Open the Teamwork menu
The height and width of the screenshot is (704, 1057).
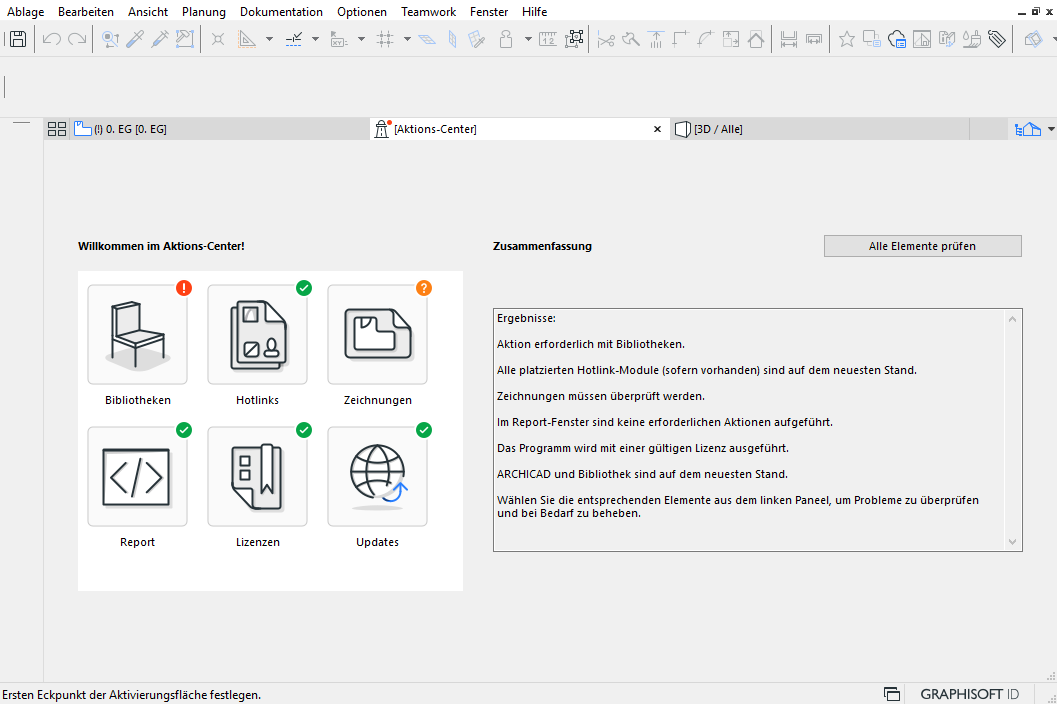click(x=428, y=11)
